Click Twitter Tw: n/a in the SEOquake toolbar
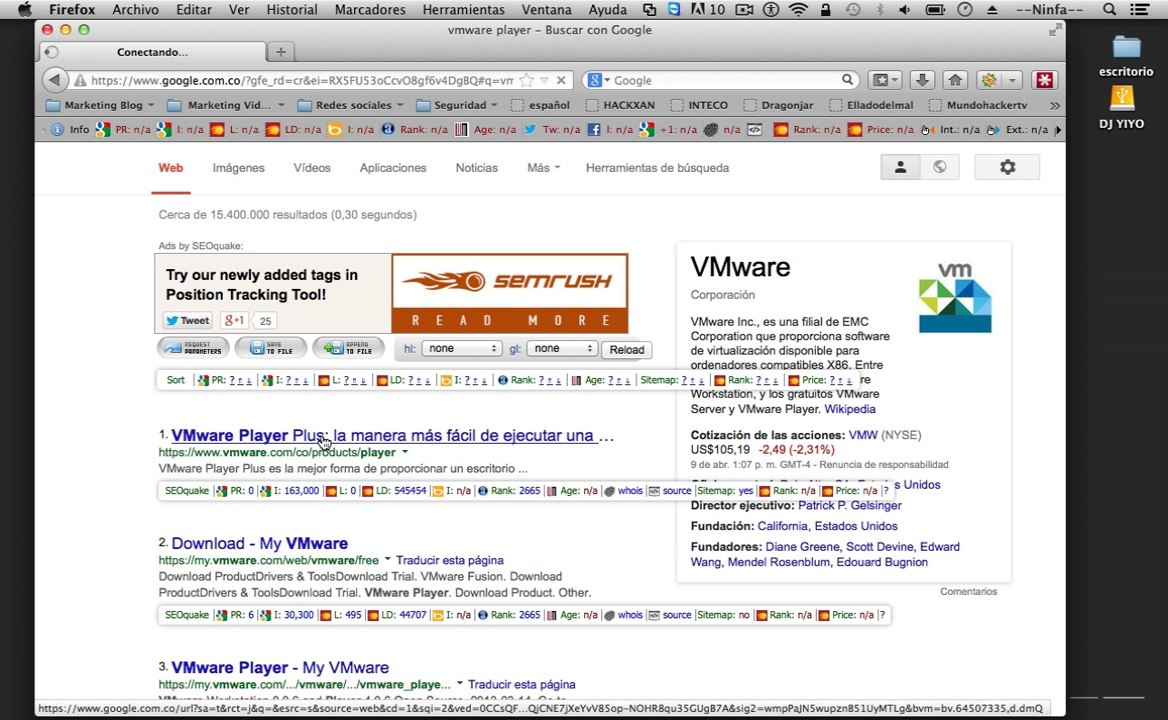The width and height of the screenshot is (1168, 720). click(x=552, y=130)
